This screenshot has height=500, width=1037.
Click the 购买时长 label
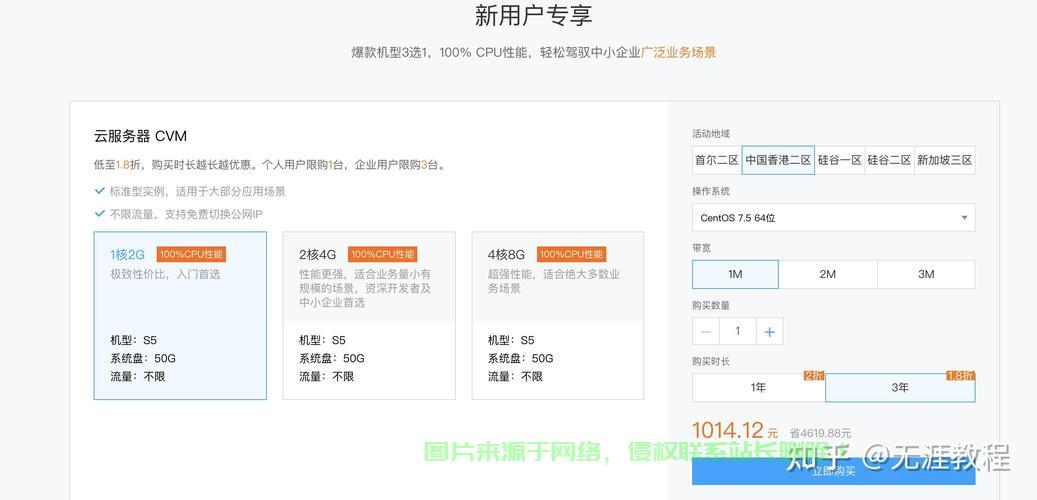tap(711, 362)
